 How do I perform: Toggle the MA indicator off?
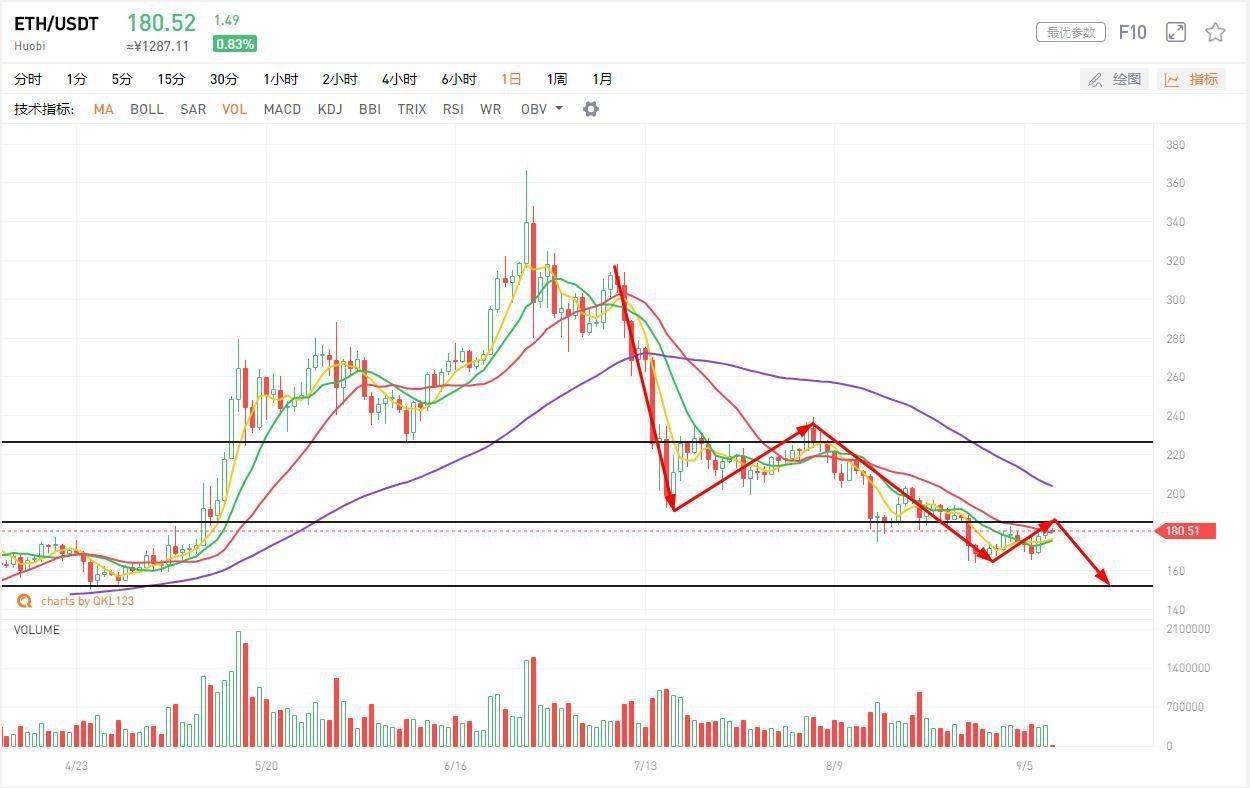click(103, 109)
